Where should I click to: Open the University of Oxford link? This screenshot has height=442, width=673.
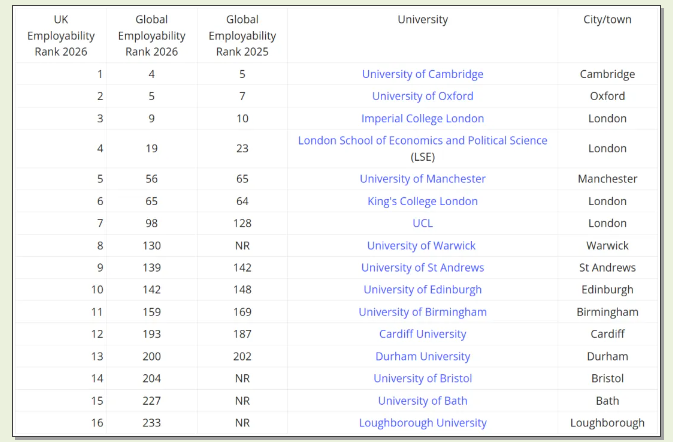pyautogui.click(x=422, y=96)
